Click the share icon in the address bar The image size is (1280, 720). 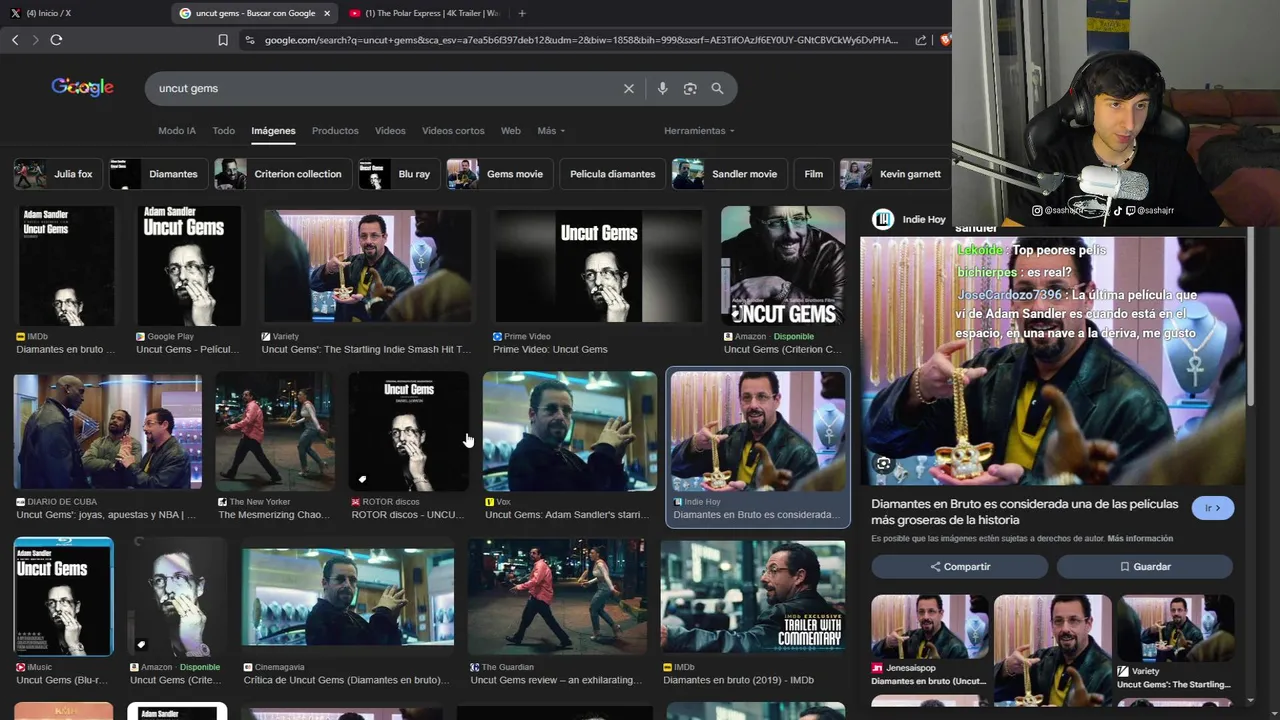click(x=920, y=40)
